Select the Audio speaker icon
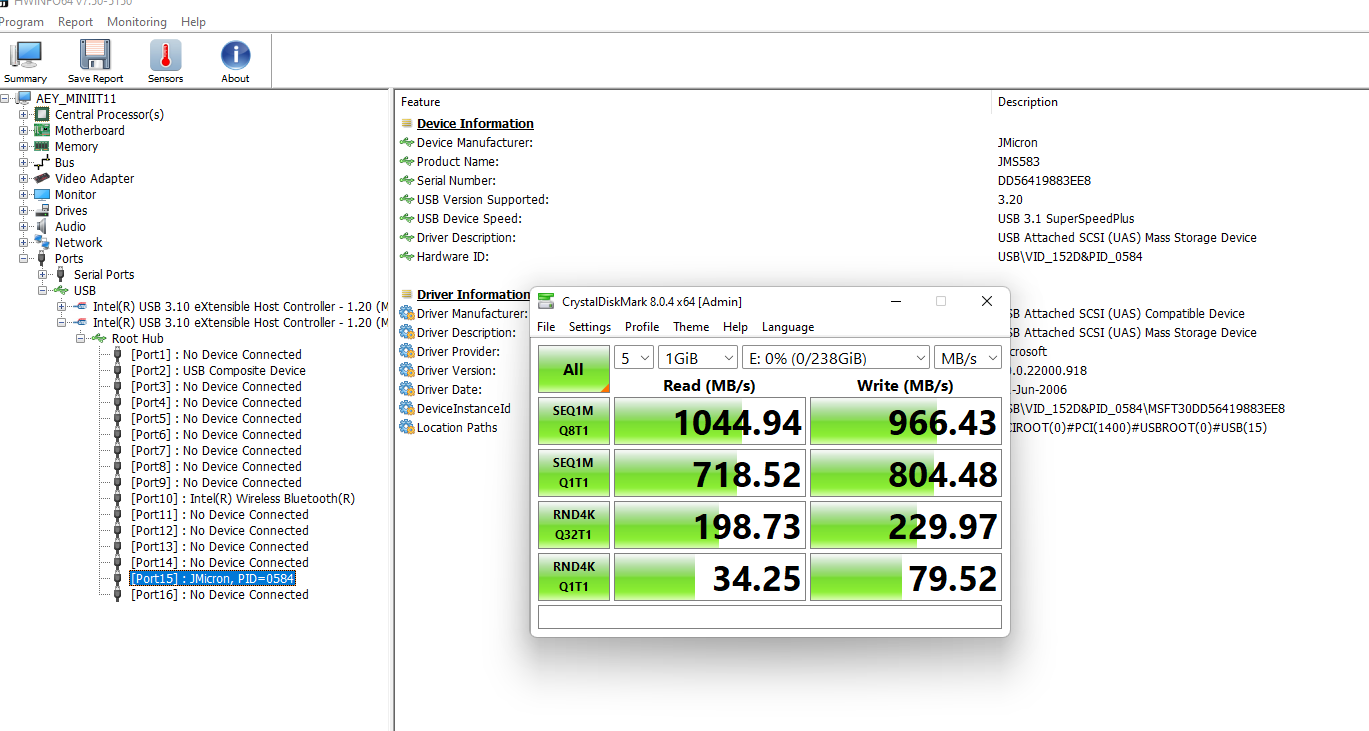This screenshot has width=1369, height=731. coord(43,226)
